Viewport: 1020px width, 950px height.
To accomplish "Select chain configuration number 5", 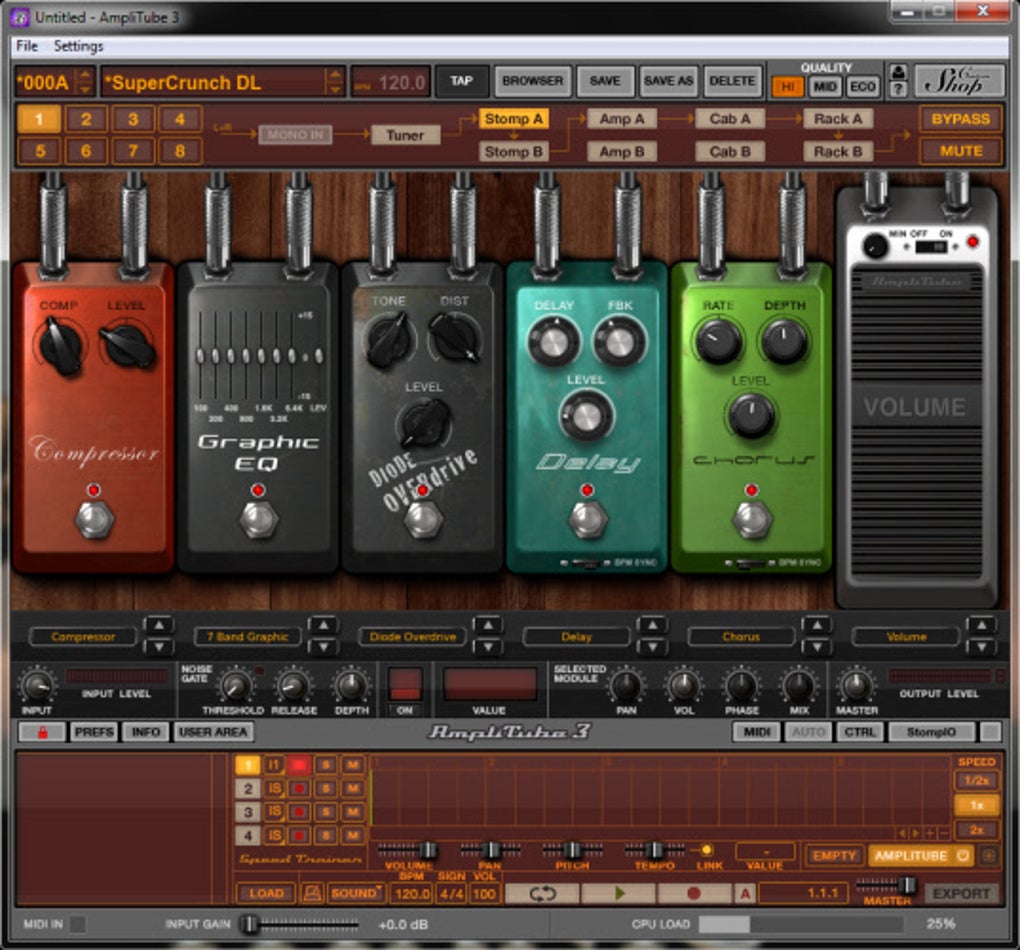I will (x=40, y=151).
